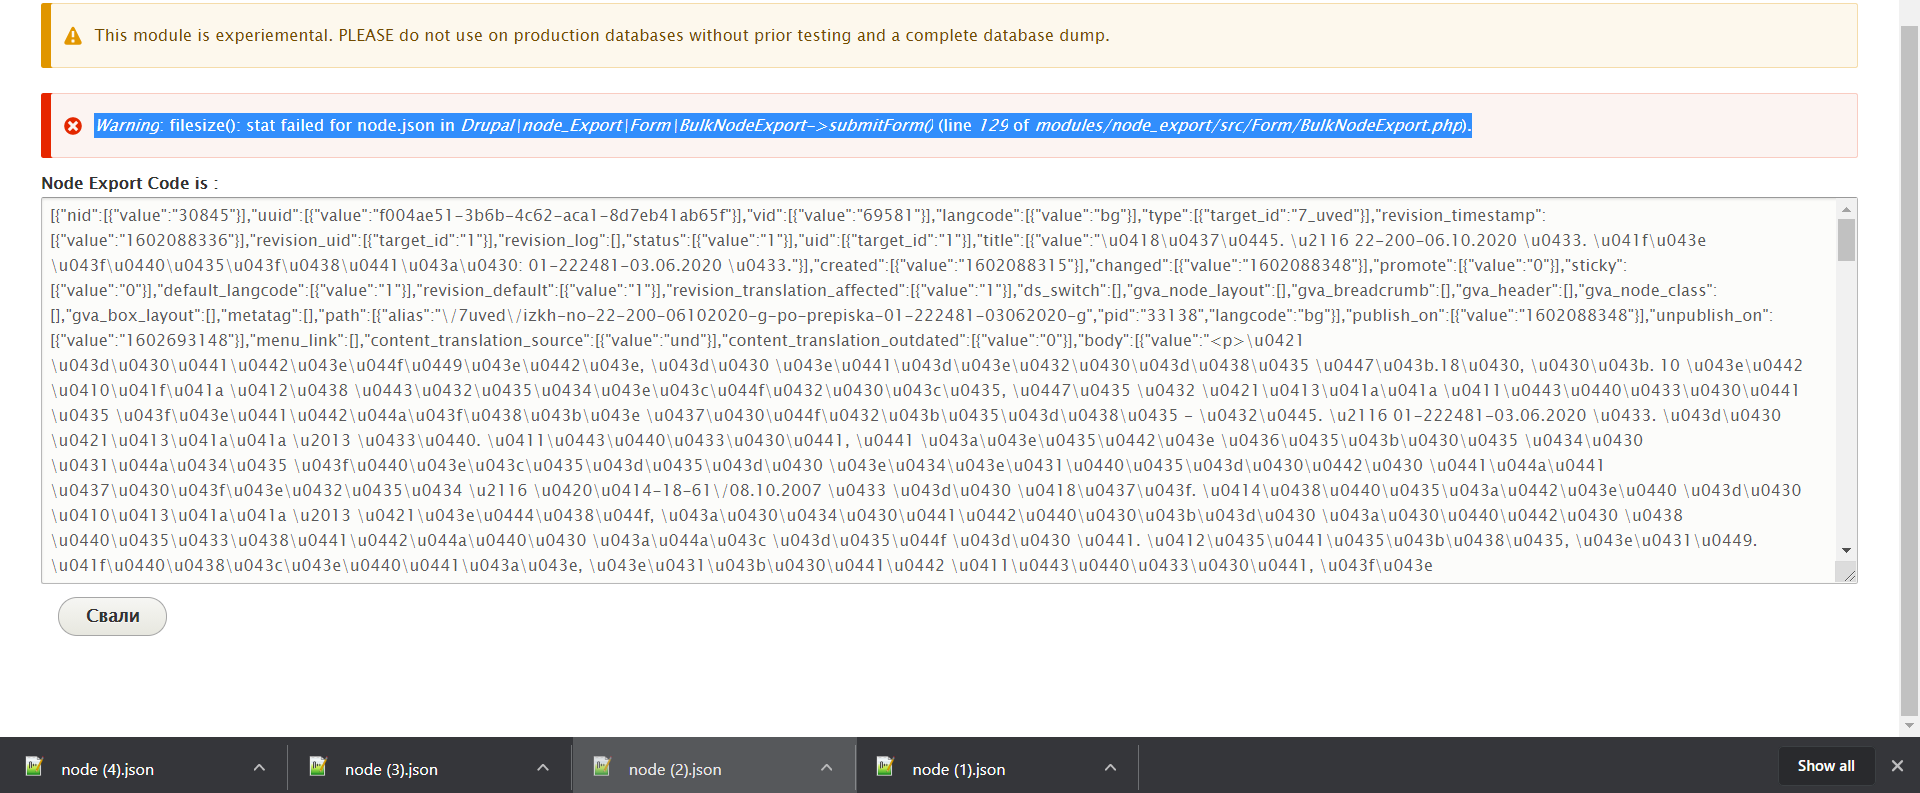Viewport: 1920px width, 793px height.
Task: Click the scrollbar thumb in the code textarea
Action: 1846,240
